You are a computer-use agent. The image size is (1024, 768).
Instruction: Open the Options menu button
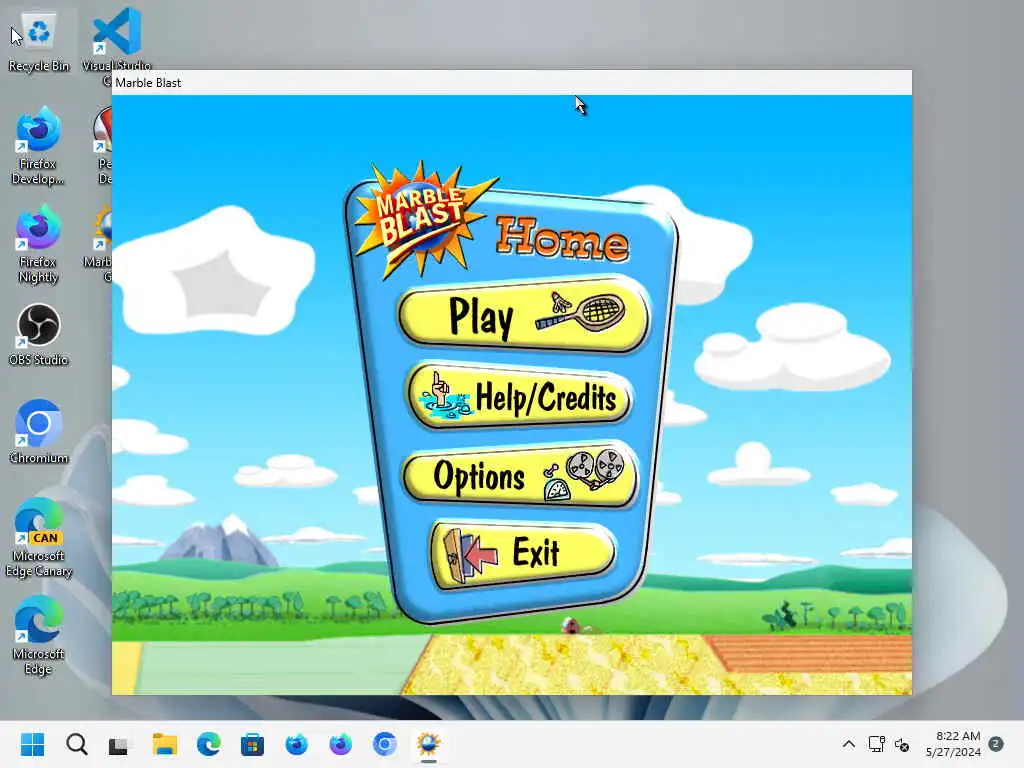tap(520, 475)
